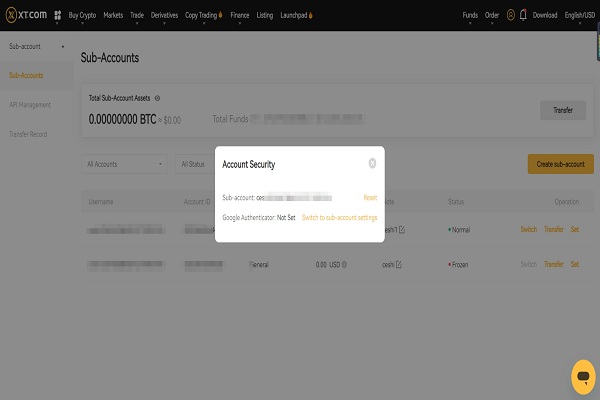Open the chat support bubble
The height and width of the screenshot is (400, 600).
(x=583, y=377)
